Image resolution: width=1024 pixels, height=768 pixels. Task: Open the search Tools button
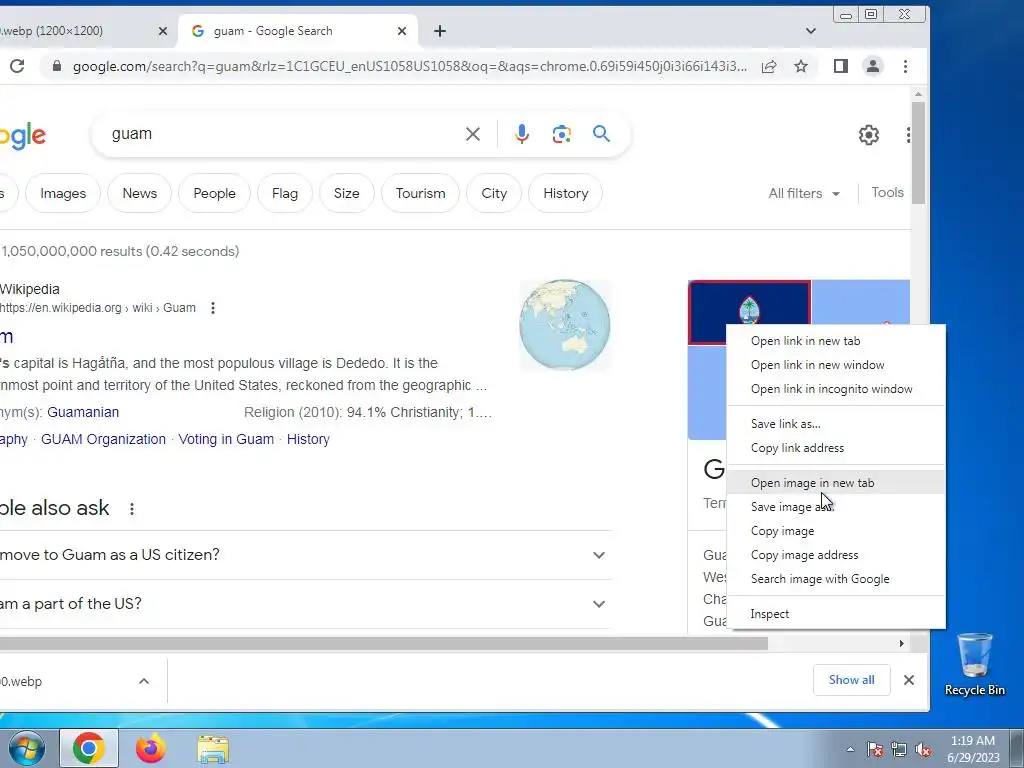coord(888,193)
